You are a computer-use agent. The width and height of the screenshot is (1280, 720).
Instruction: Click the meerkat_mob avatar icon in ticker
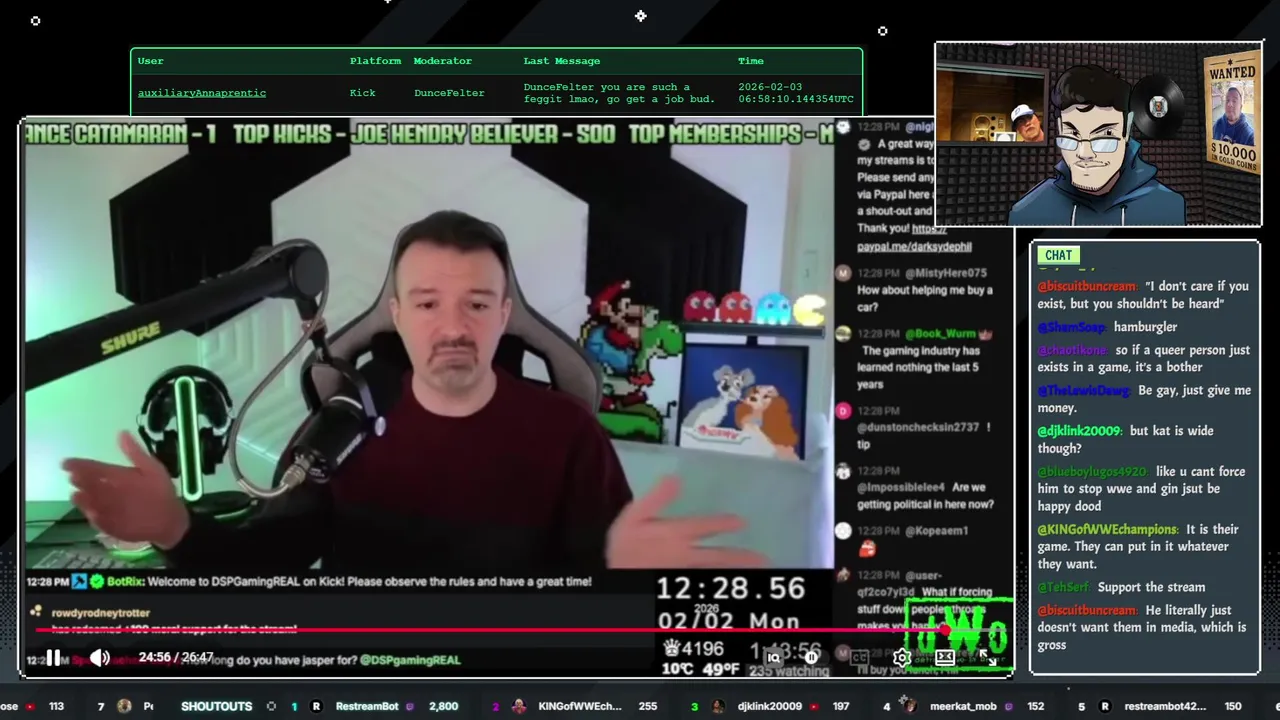click(909, 705)
